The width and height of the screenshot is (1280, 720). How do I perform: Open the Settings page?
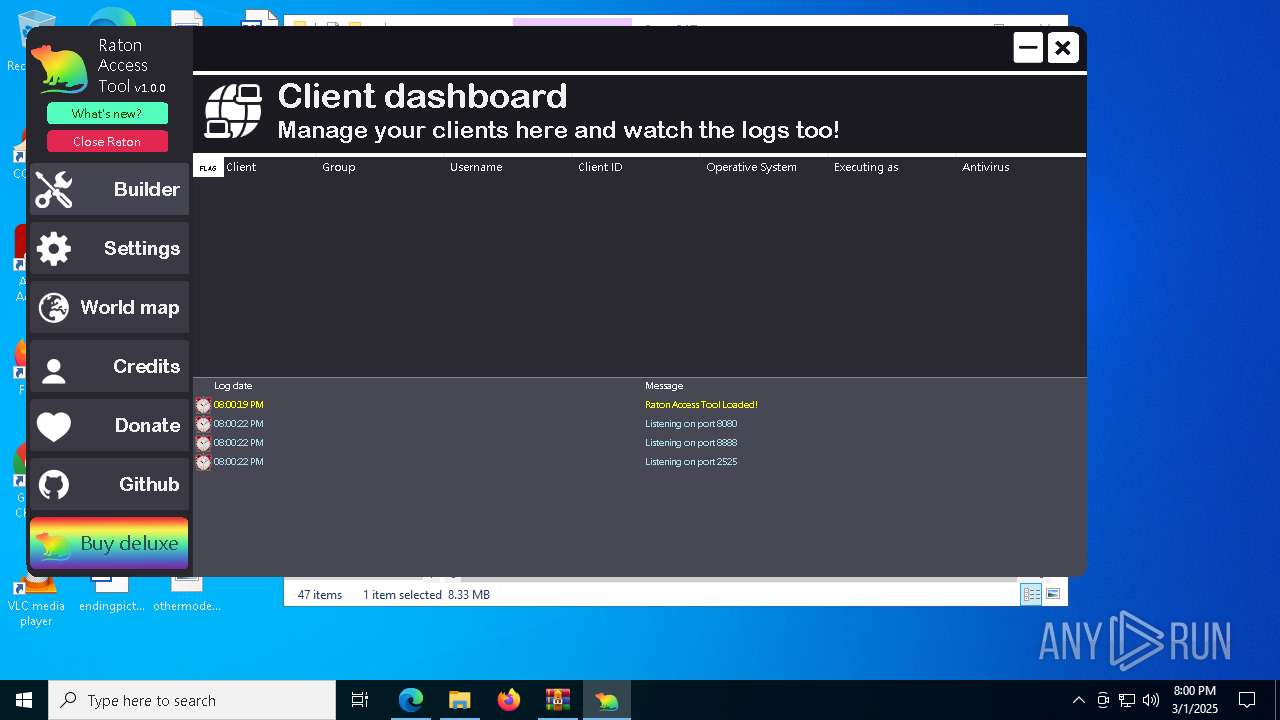coord(109,248)
